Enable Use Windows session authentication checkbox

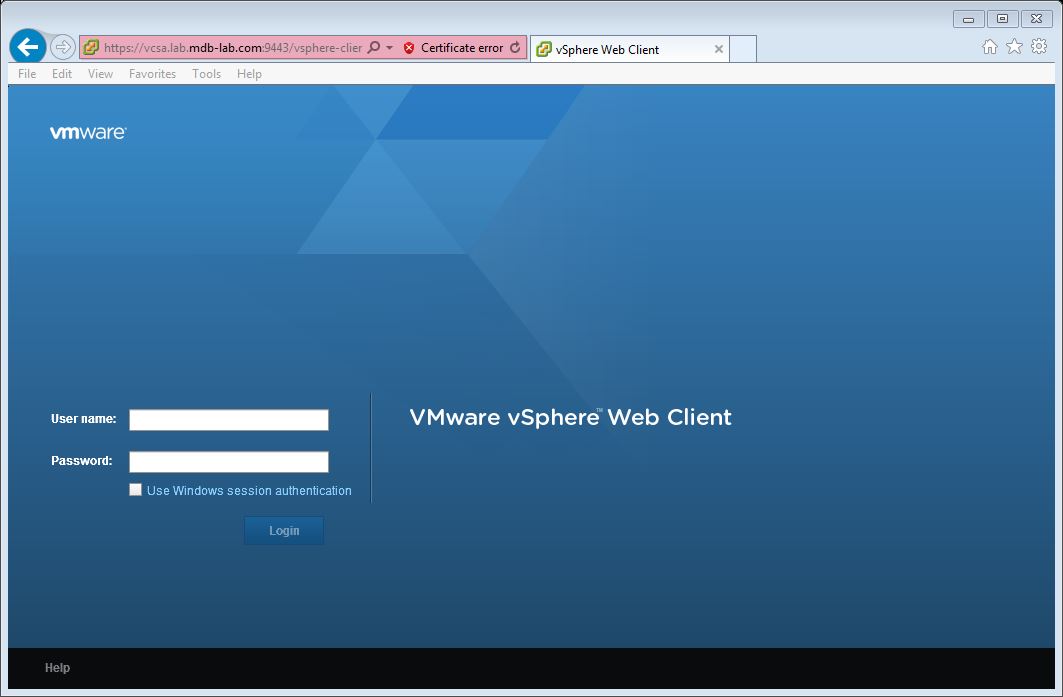(136, 490)
